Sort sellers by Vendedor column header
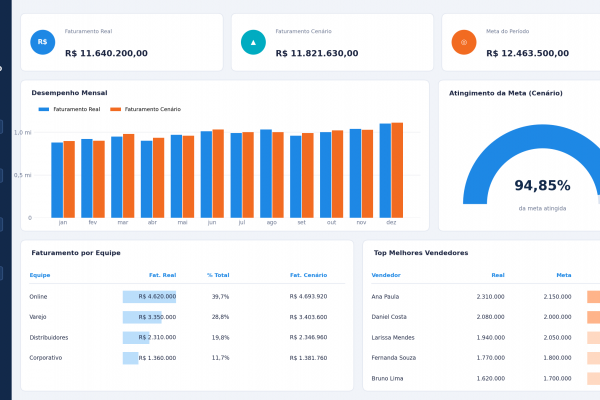The height and width of the screenshot is (400, 600). pos(386,275)
